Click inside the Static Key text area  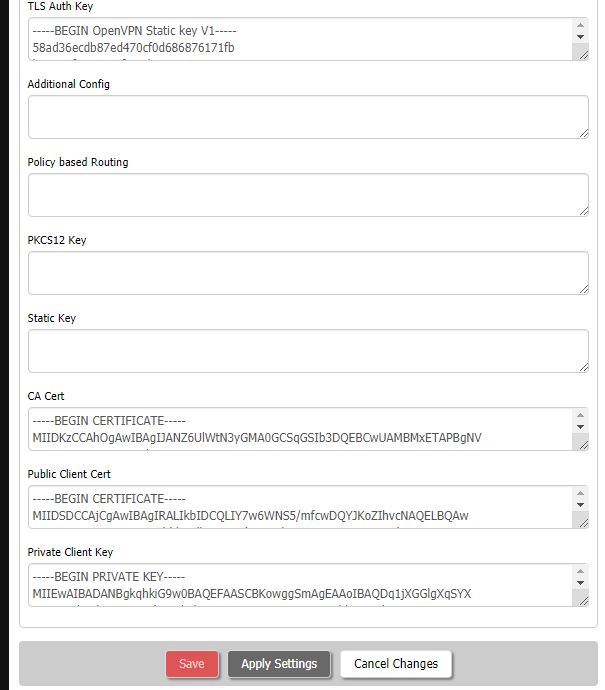point(308,351)
